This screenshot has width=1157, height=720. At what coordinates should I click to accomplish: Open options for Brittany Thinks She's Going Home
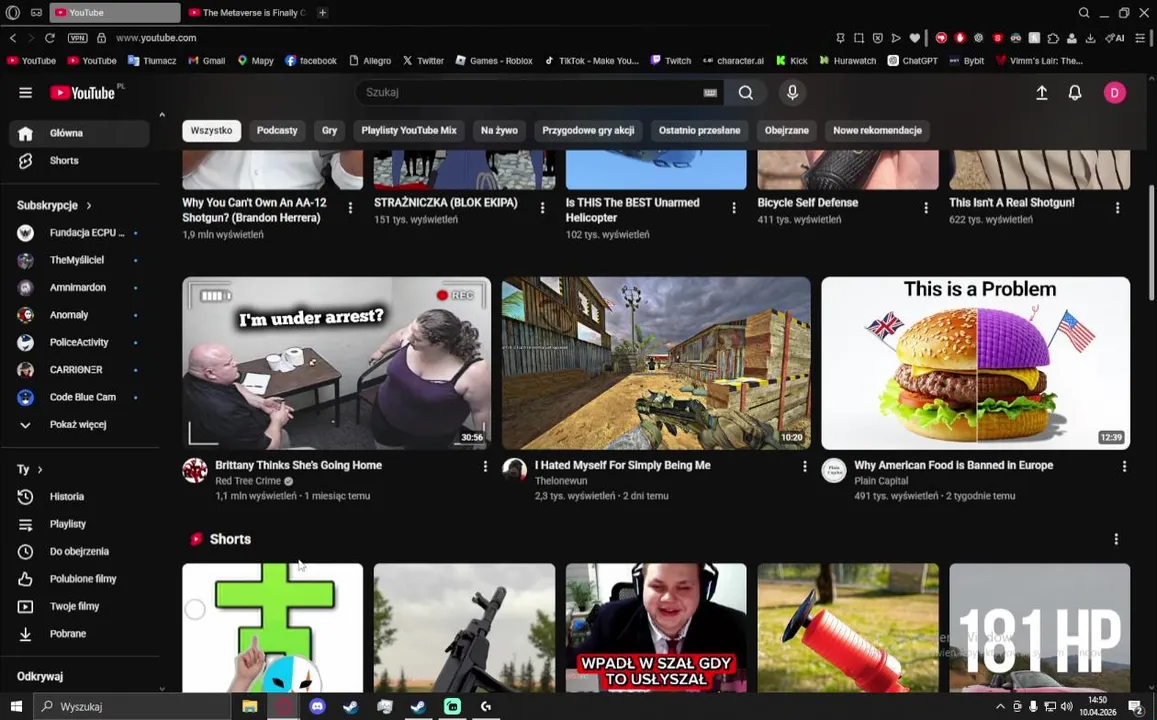click(485, 466)
